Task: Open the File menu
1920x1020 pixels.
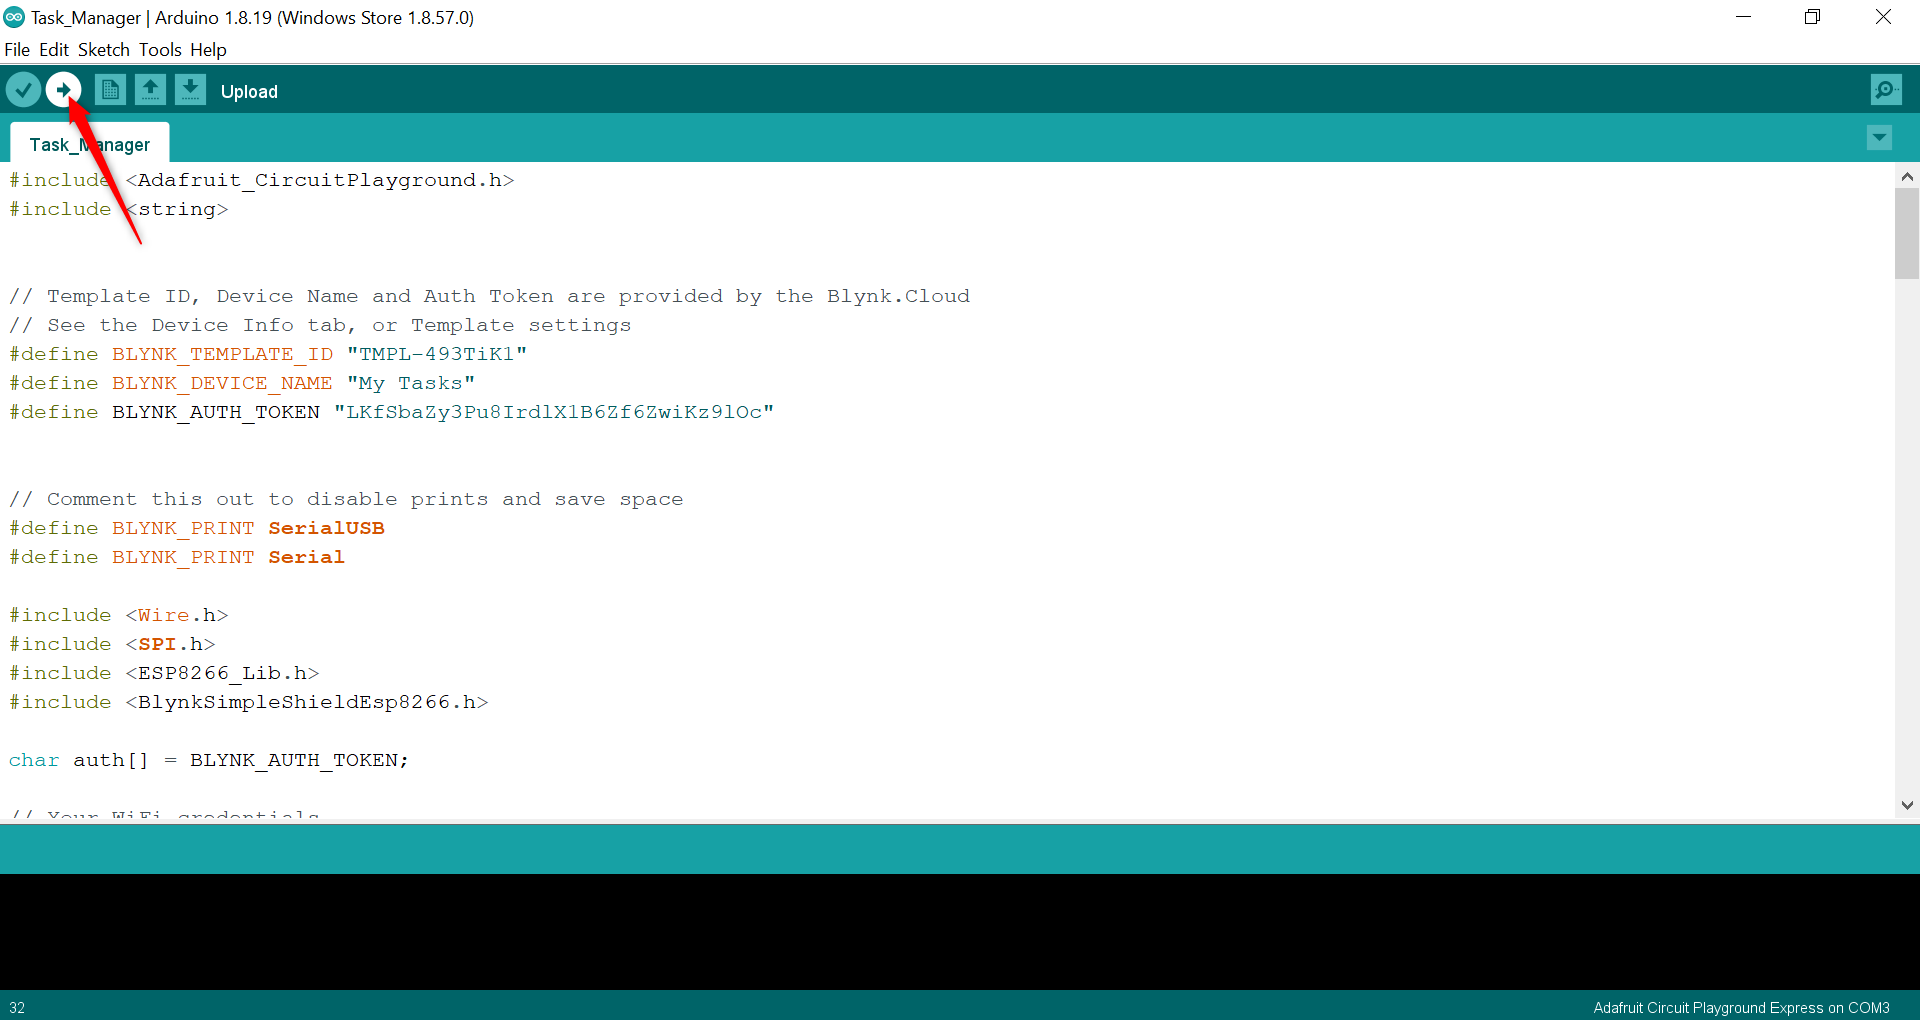Action: point(17,50)
